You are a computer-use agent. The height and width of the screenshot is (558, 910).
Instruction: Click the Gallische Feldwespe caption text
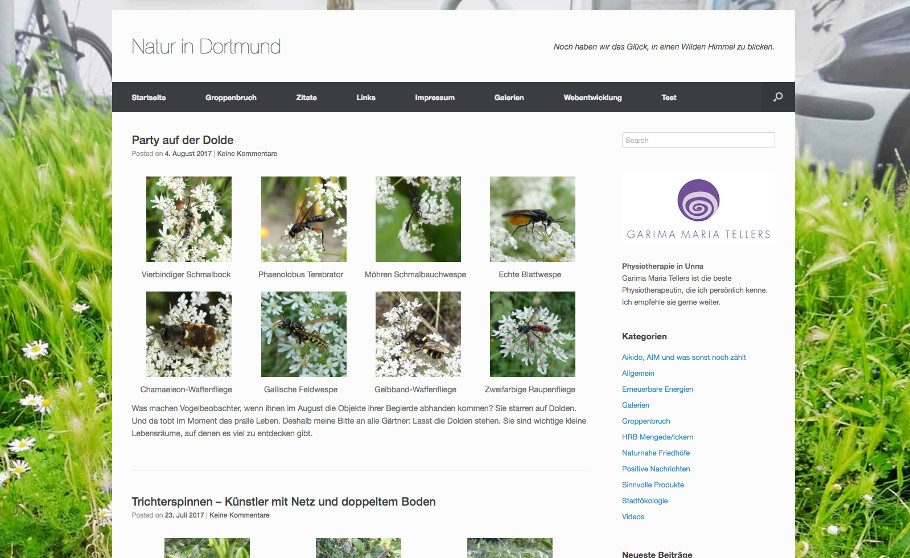click(x=301, y=390)
